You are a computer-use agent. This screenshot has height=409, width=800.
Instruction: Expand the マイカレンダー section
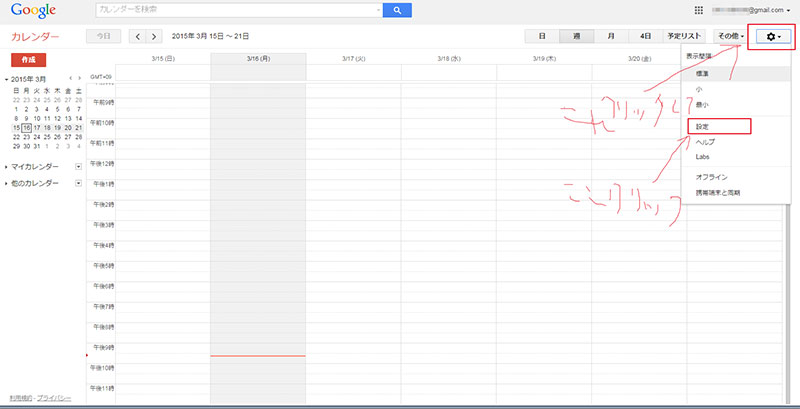[x=6, y=167]
